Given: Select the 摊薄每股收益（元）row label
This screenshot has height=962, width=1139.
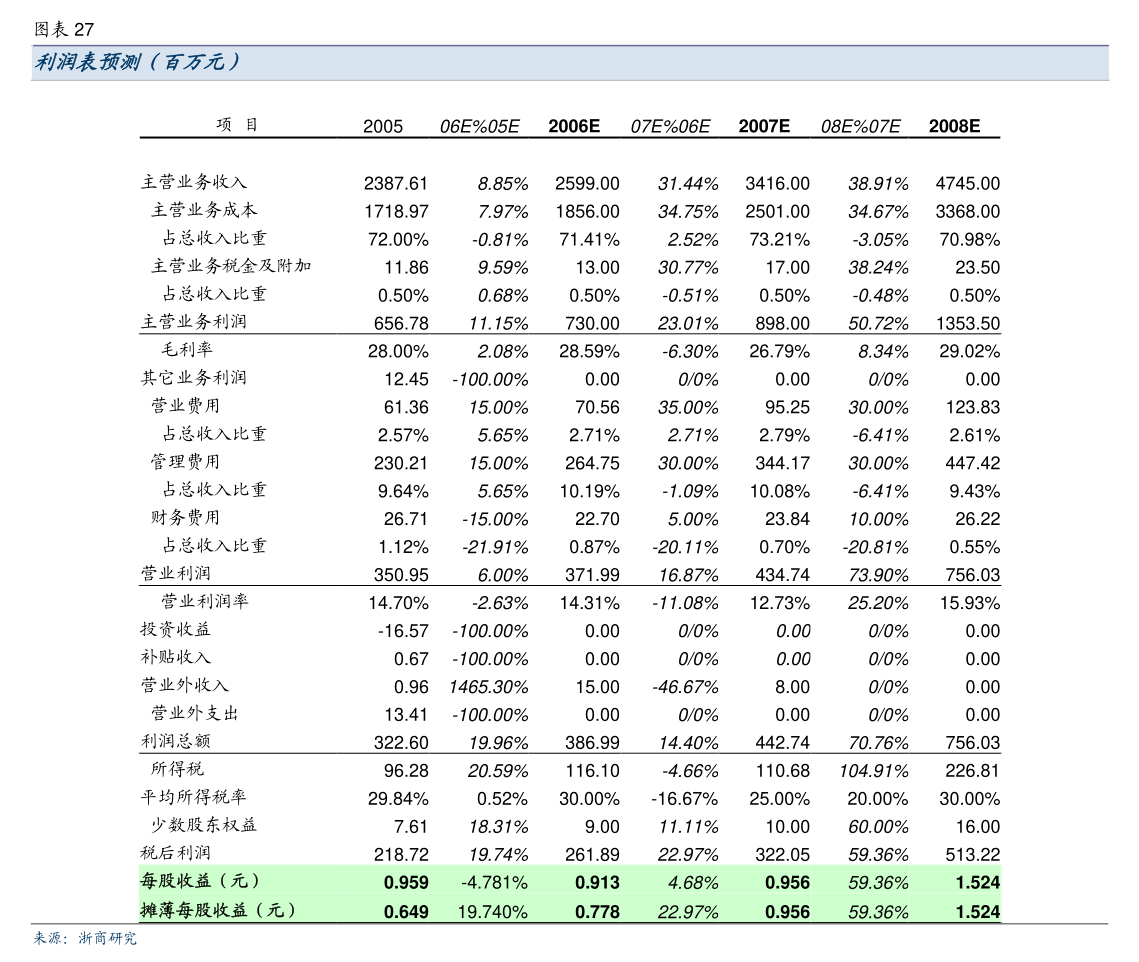Looking at the screenshot, I should pyautogui.click(x=218, y=910).
